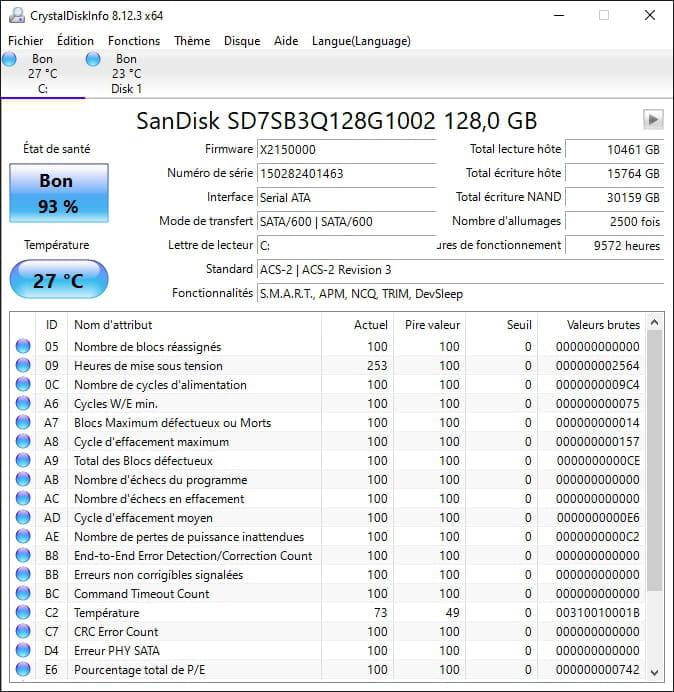Click status orb for attribute BB
This screenshot has width=674, height=692.
[x=23, y=574]
